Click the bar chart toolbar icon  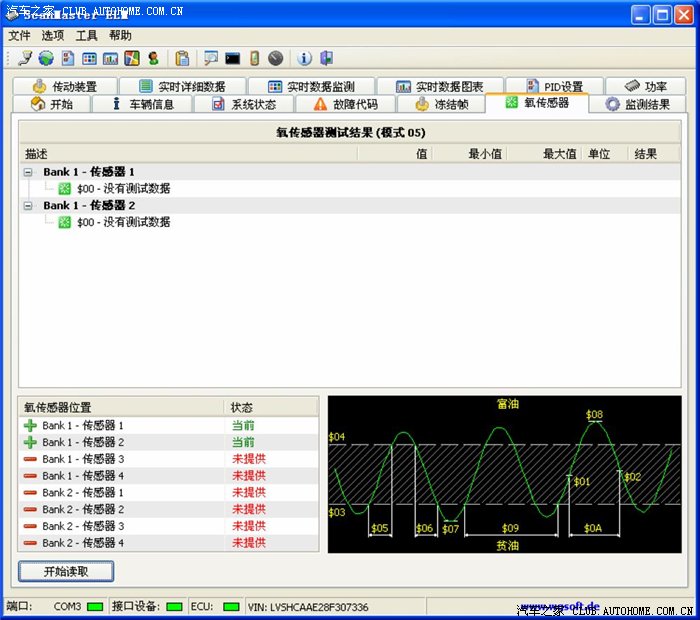pos(110,59)
